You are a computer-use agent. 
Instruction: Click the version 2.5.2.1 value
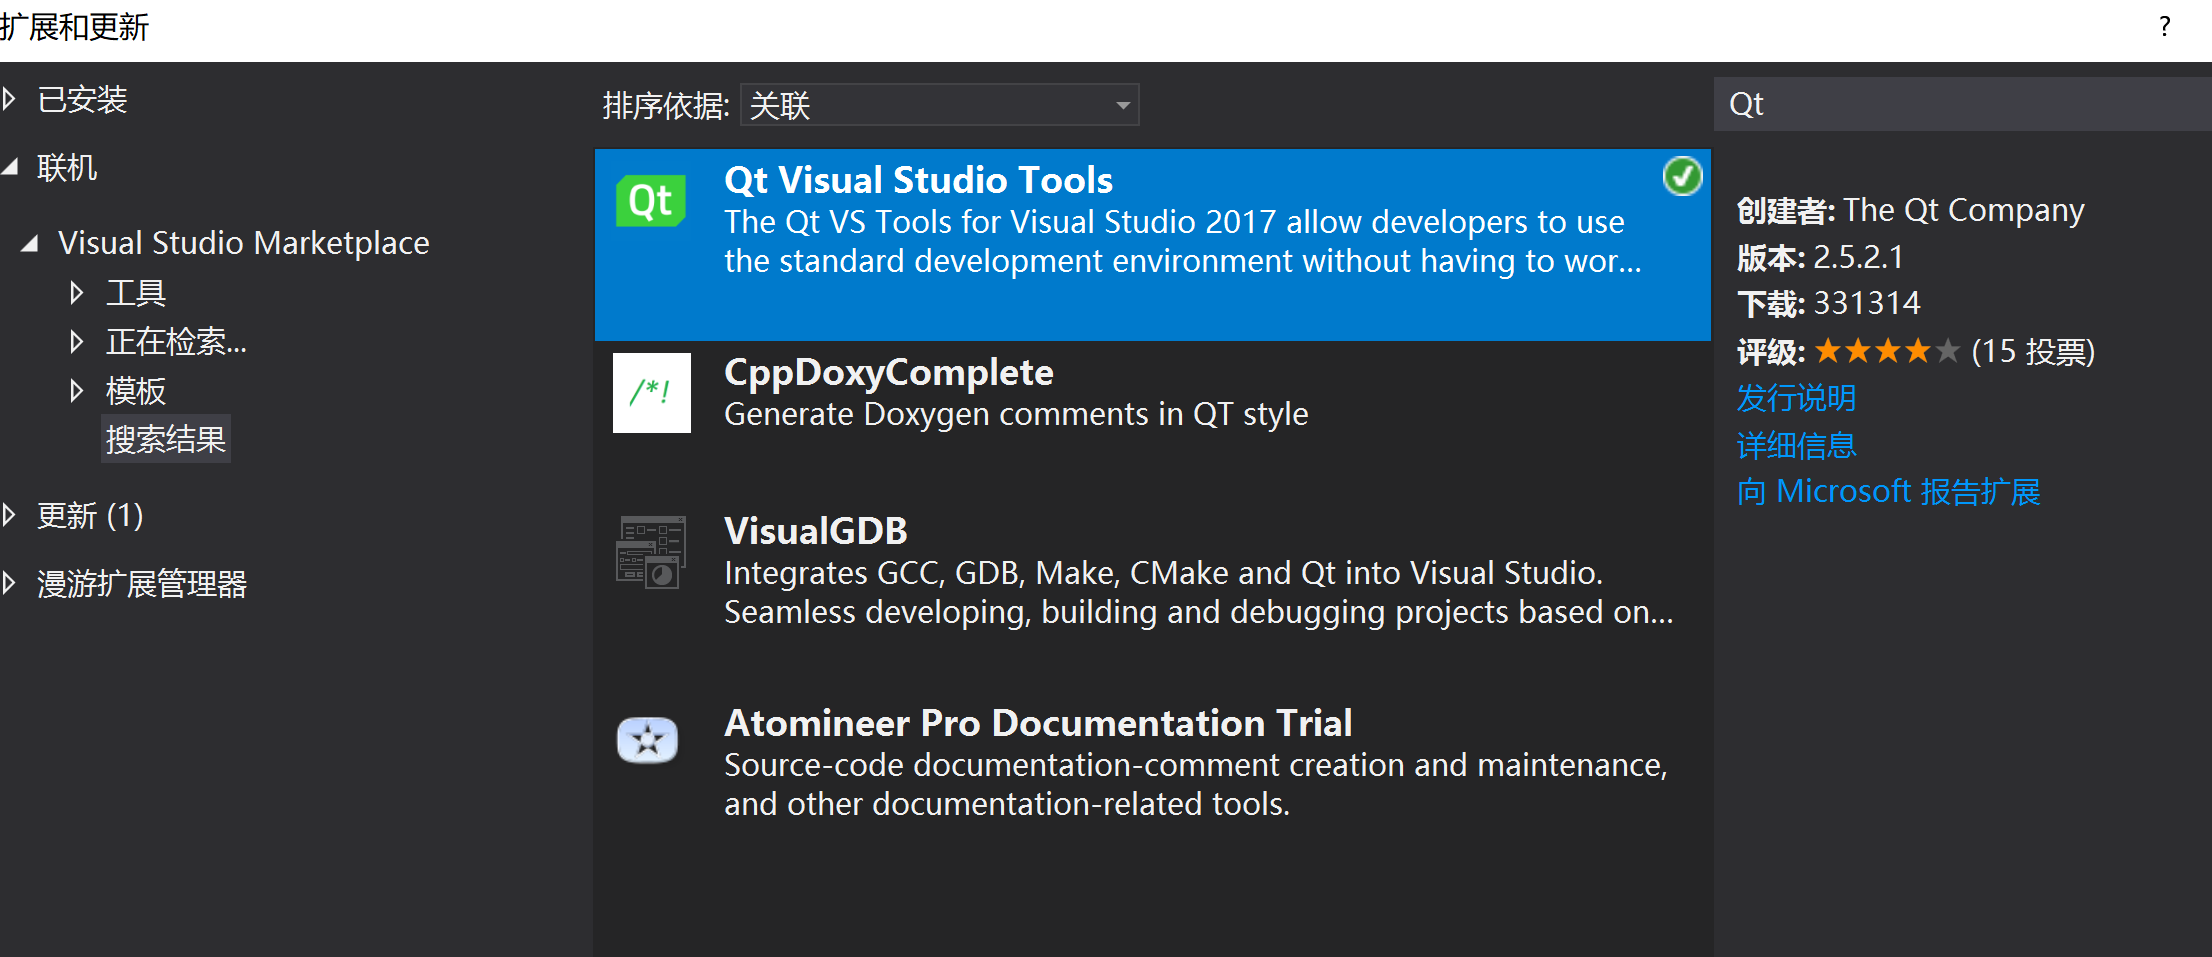pyautogui.click(x=1858, y=257)
